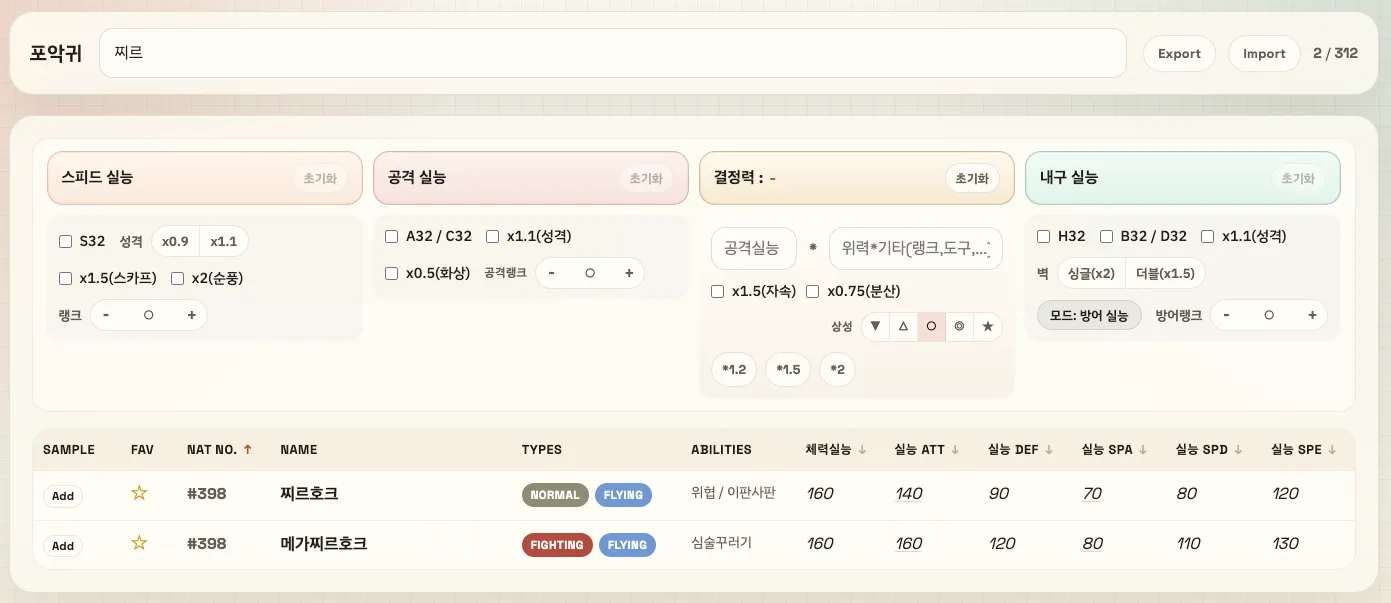The height and width of the screenshot is (603, 1391).
Task: Select 더블(x1.5) wall option
Action: (1165, 273)
